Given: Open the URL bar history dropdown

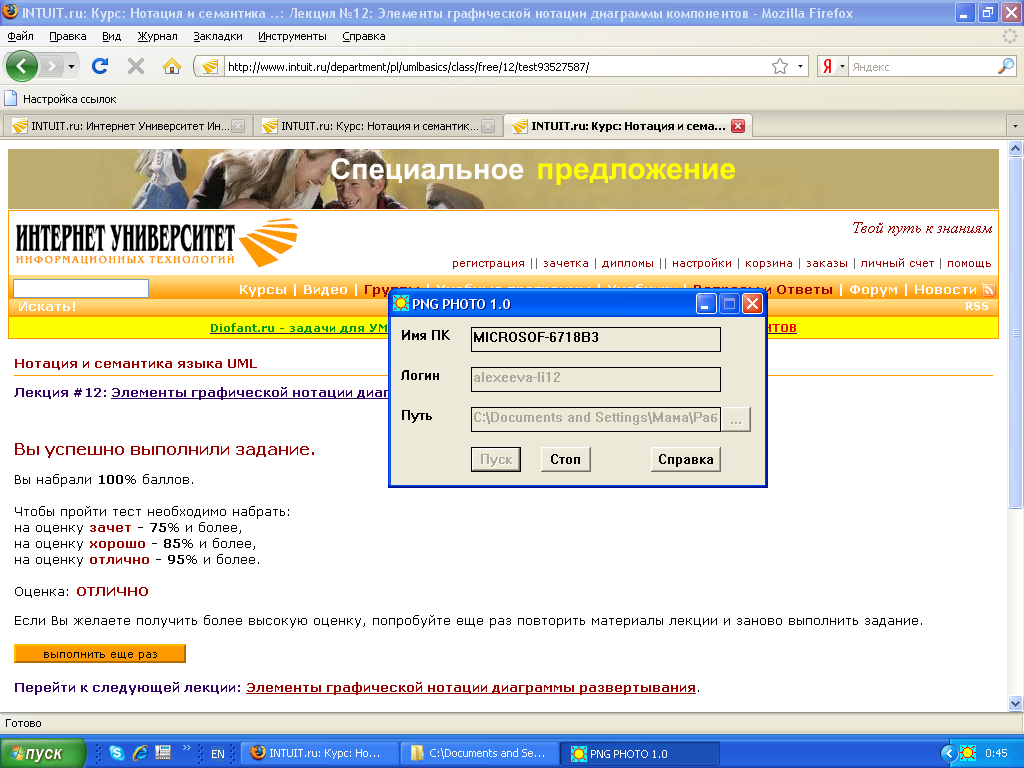Looking at the screenshot, I should tap(800, 67).
